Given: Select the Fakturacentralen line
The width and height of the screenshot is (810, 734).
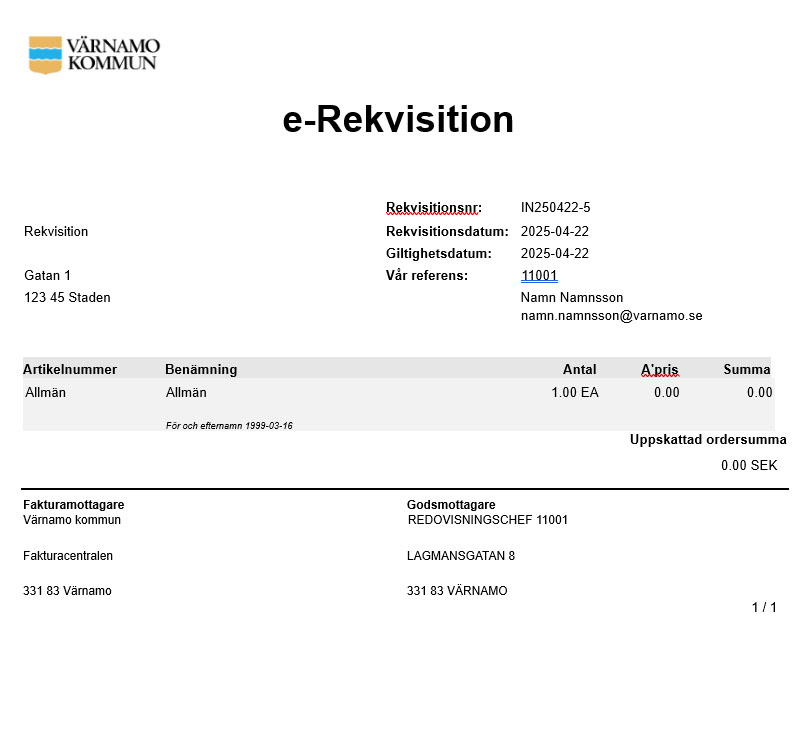Looking at the screenshot, I should (x=68, y=556).
